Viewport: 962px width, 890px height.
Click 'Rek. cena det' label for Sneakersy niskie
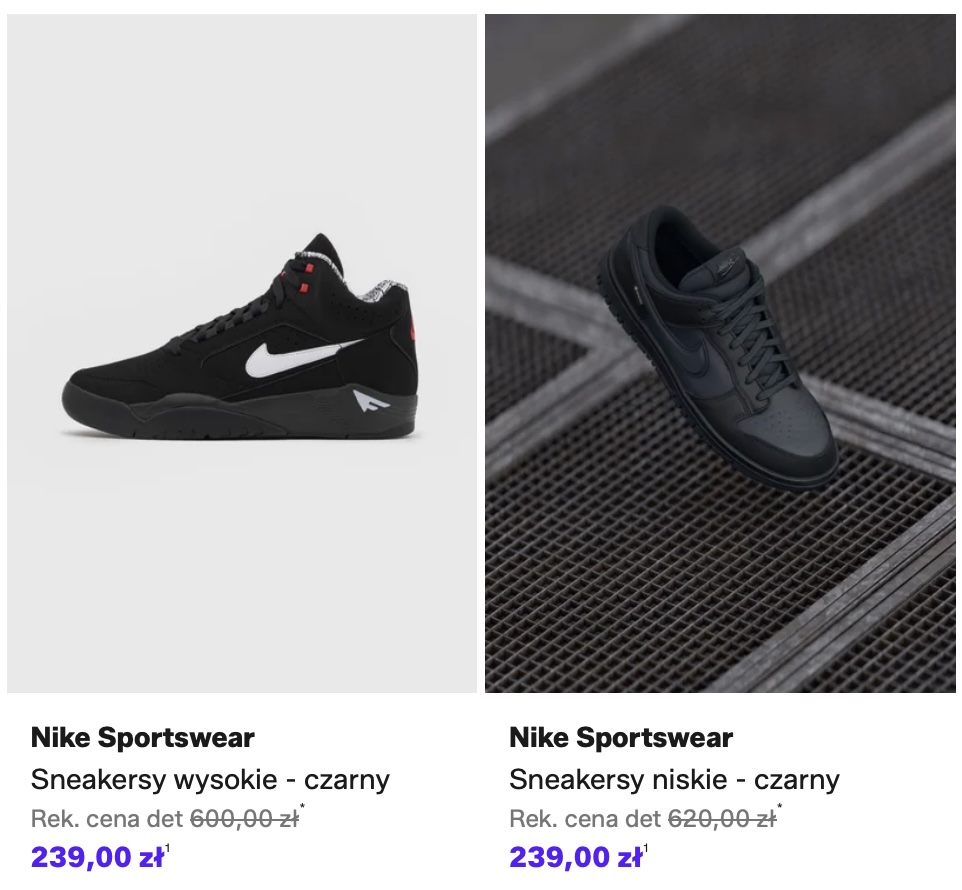(x=586, y=819)
